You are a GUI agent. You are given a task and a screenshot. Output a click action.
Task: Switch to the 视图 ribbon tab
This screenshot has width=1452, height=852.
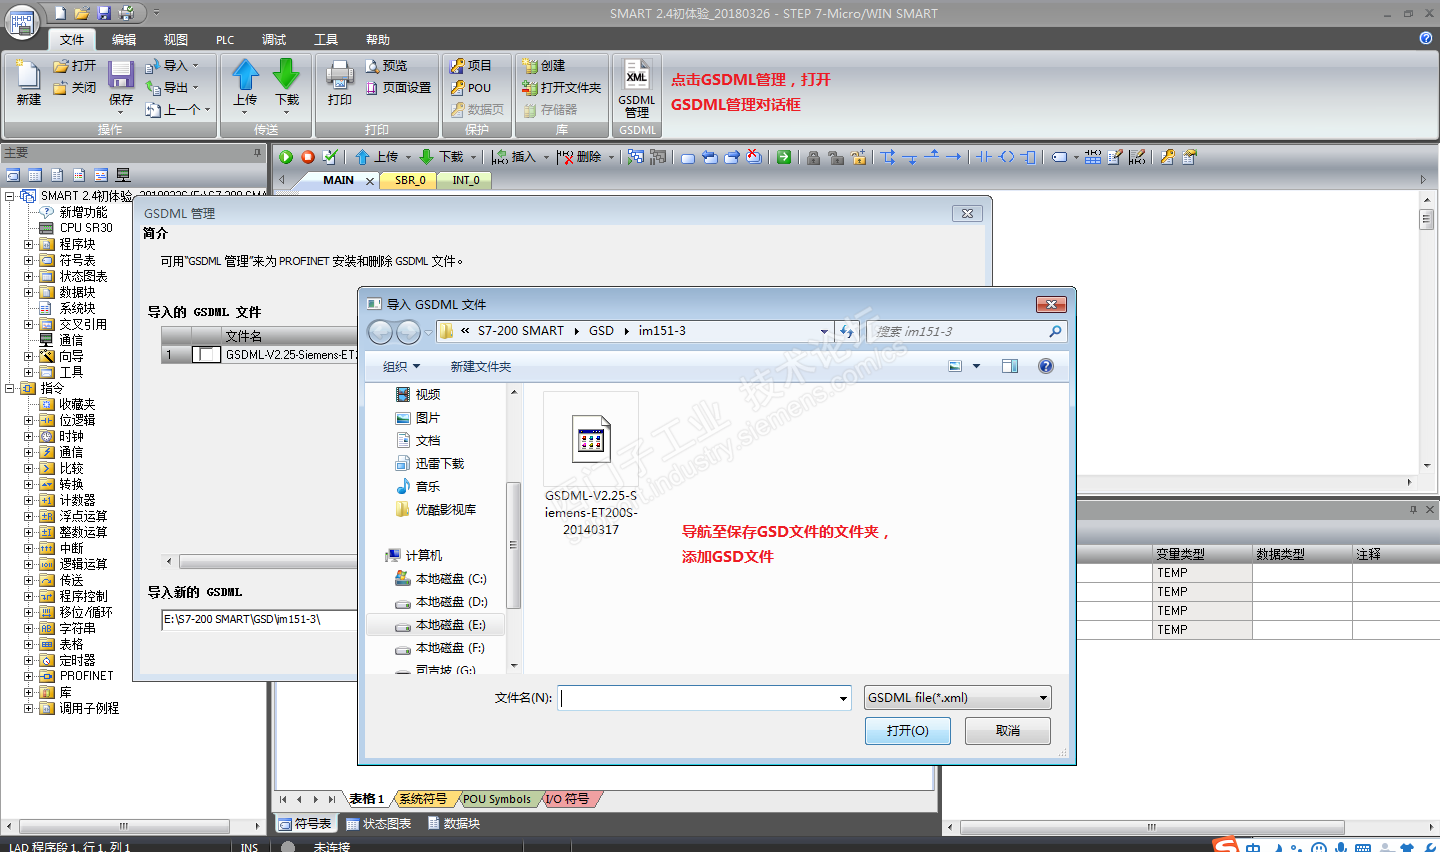(x=176, y=39)
